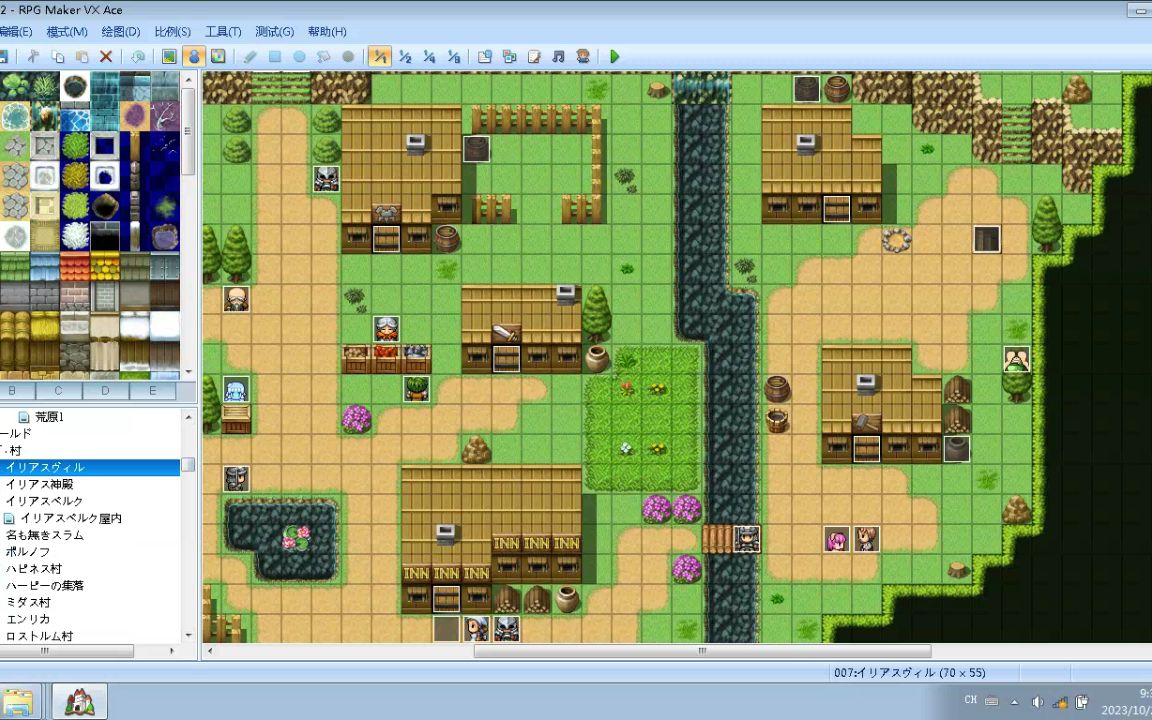Select the Shadow Pen tool
The width and height of the screenshot is (1152, 720).
(x=348, y=57)
